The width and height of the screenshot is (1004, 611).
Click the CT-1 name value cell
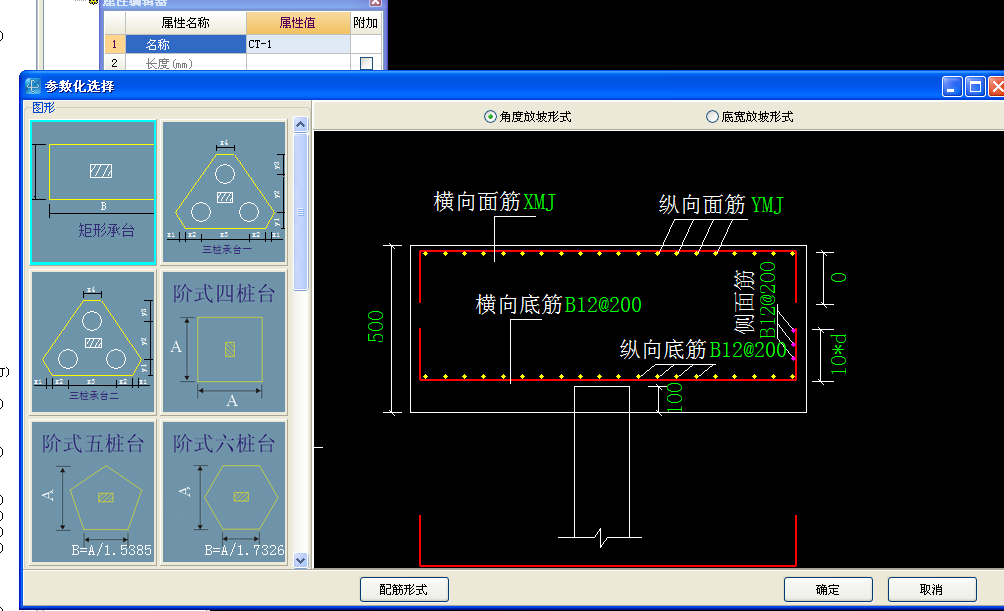298,44
